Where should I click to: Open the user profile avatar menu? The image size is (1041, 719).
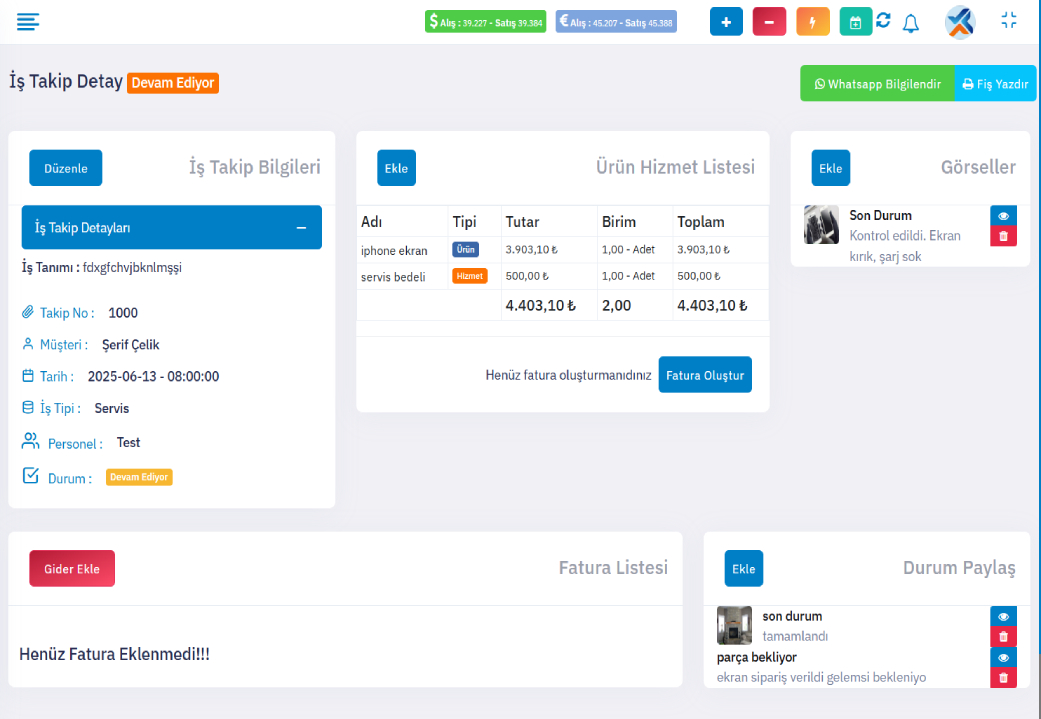point(960,22)
